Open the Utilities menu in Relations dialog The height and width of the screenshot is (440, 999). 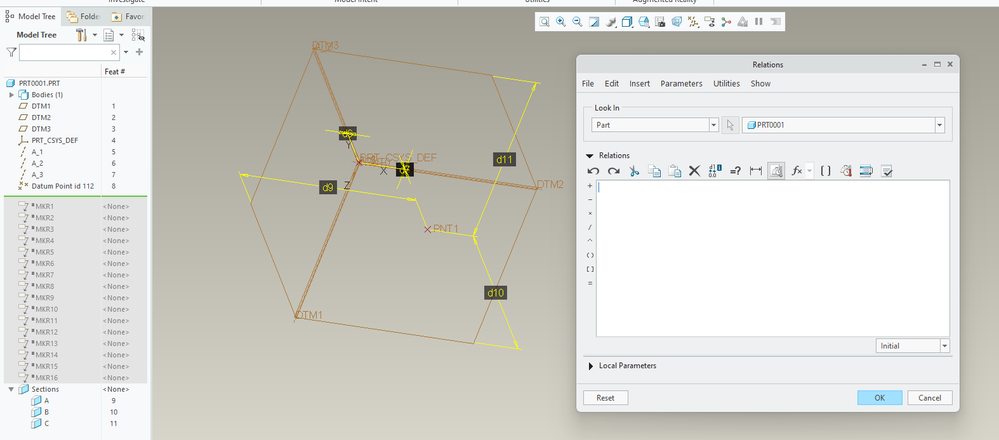(x=726, y=83)
